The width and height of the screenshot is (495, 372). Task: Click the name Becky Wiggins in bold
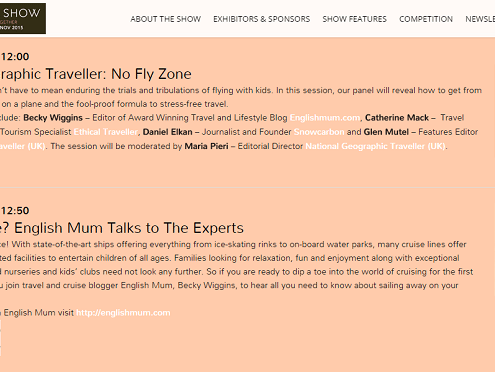tap(53, 118)
